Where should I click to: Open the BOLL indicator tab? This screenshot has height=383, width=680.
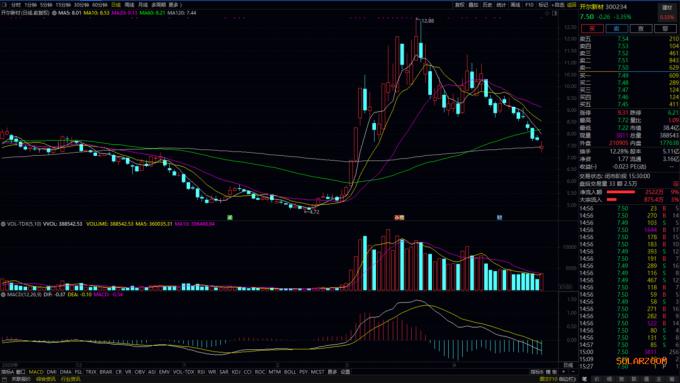[x=290, y=372]
